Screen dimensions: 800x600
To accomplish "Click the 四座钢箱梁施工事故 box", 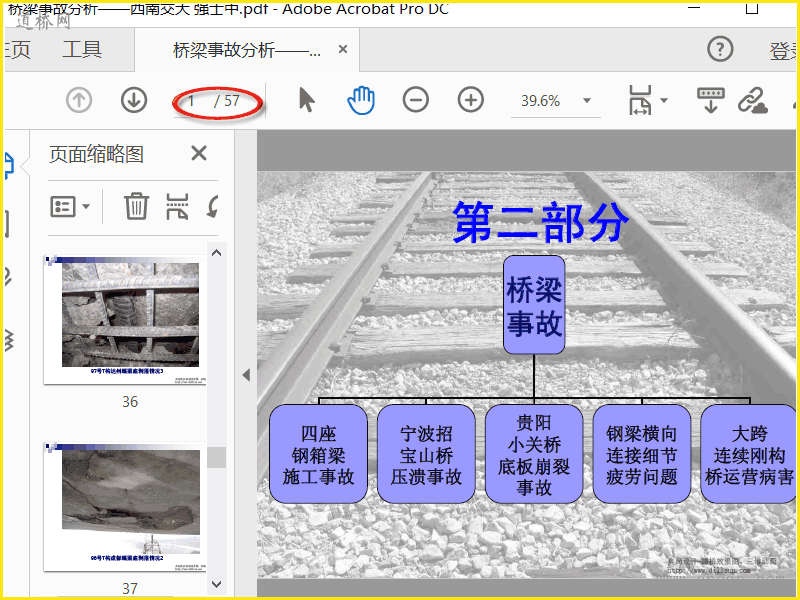I will [x=318, y=454].
